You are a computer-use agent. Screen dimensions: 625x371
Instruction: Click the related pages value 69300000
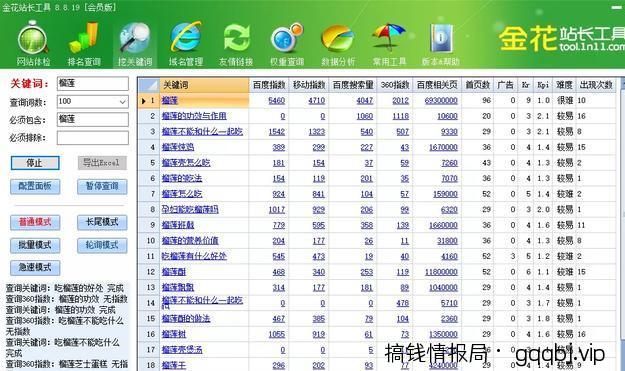coord(441,100)
